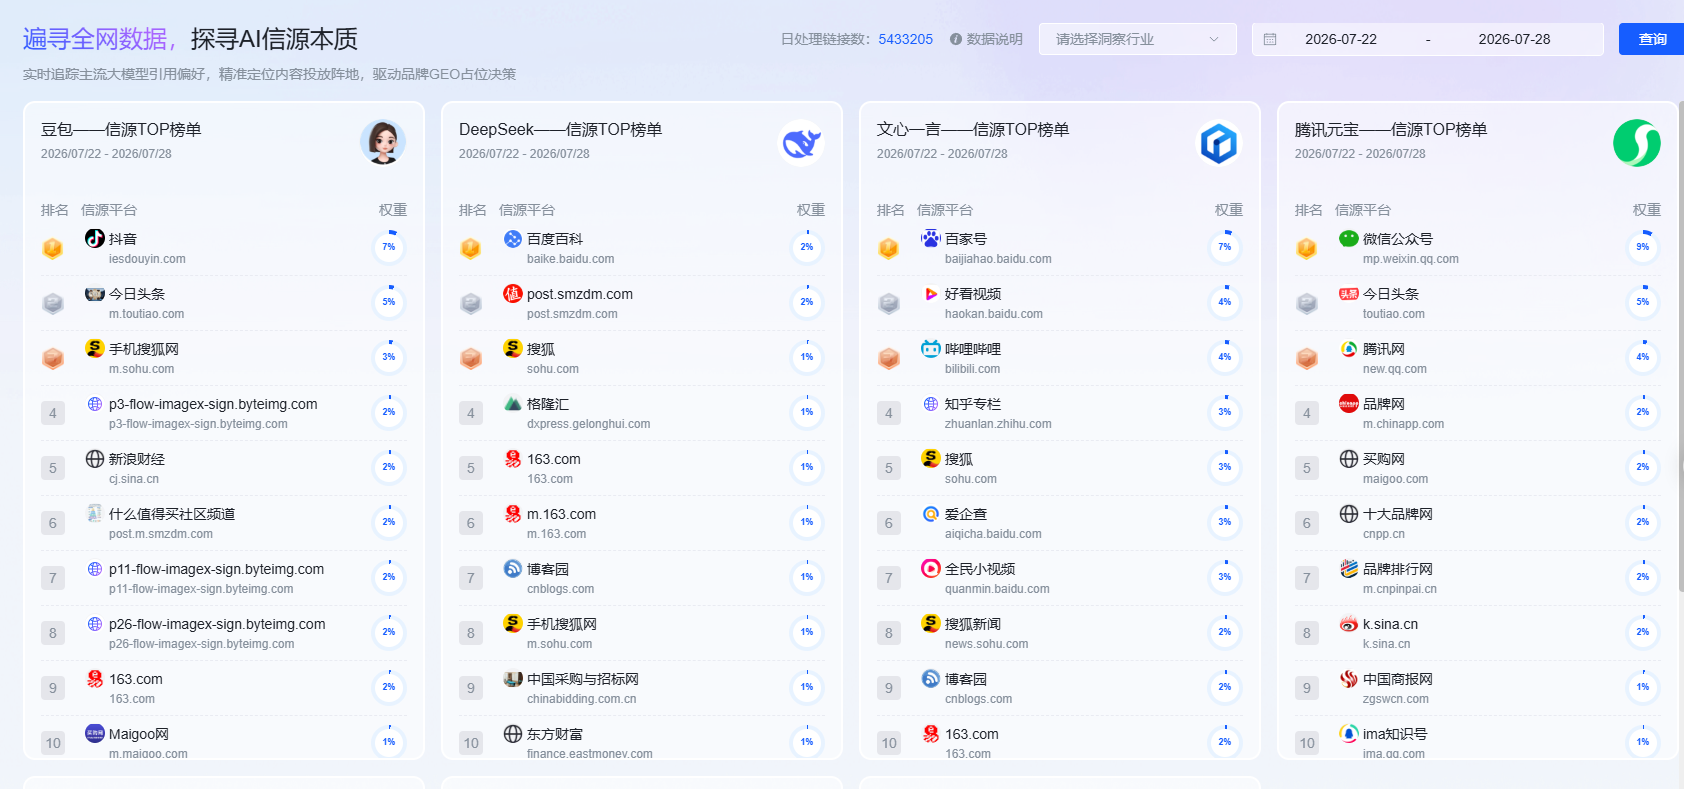
Task: Open the DeepSeek whale logo
Action: pos(801,142)
